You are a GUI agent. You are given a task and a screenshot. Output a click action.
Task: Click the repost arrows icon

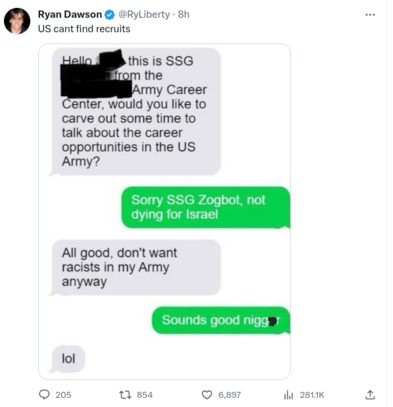[x=125, y=395]
